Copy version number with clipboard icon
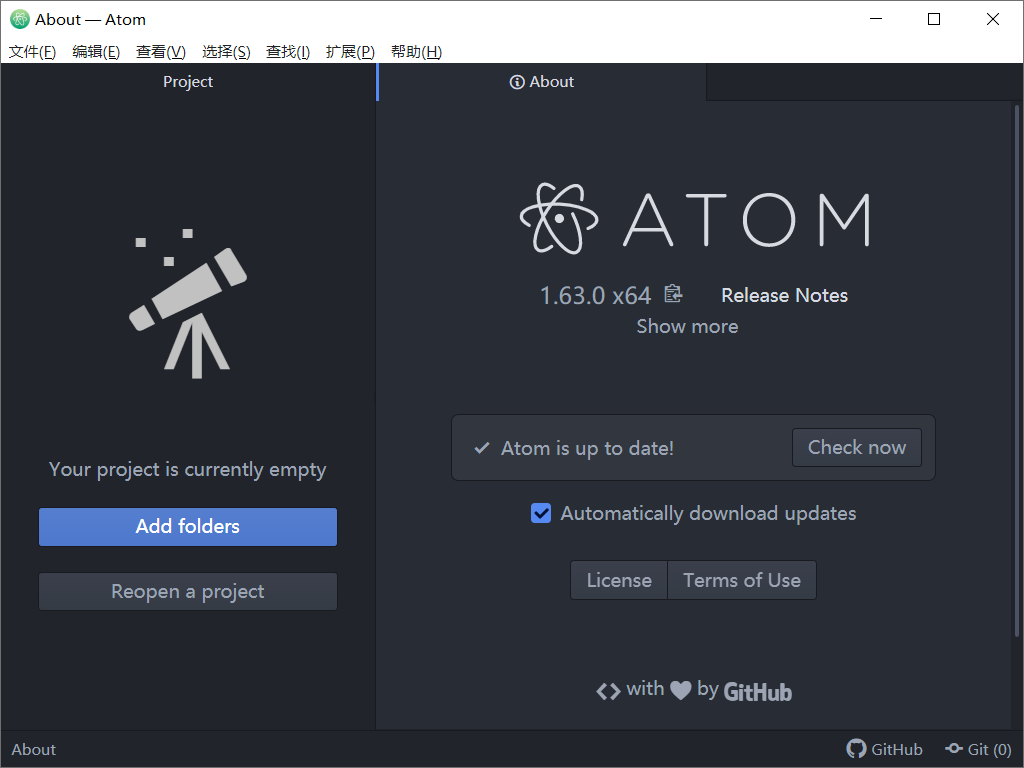This screenshot has height=768, width=1024. (673, 295)
